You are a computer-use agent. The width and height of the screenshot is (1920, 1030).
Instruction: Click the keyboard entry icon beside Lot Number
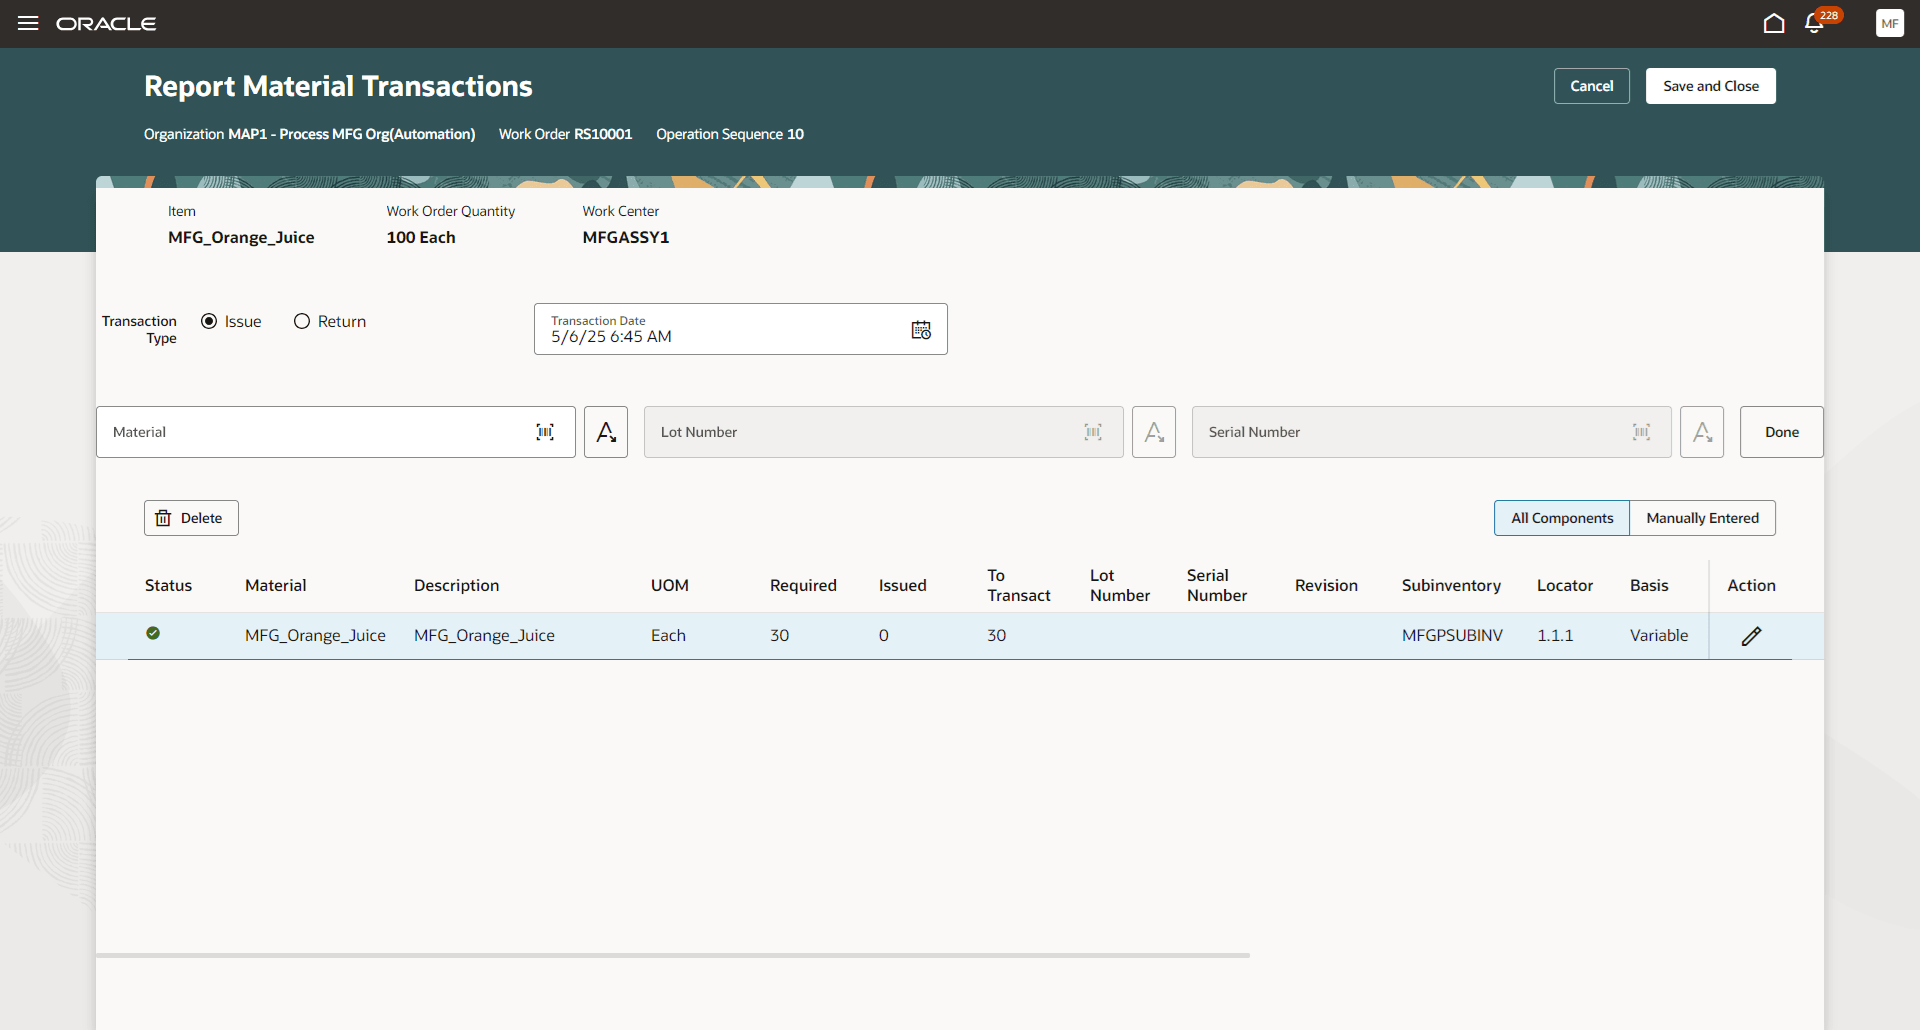1154,431
